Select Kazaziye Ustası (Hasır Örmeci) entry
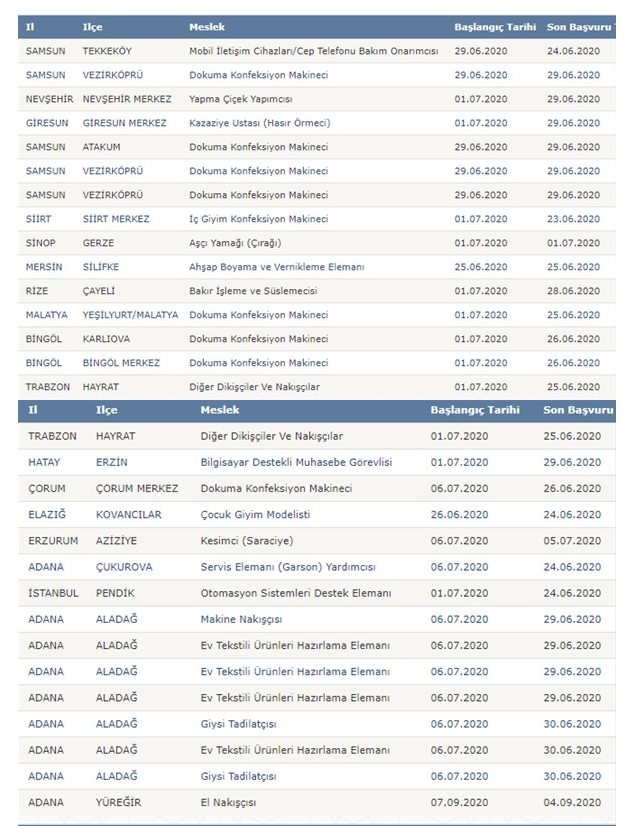 [x=259, y=123]
